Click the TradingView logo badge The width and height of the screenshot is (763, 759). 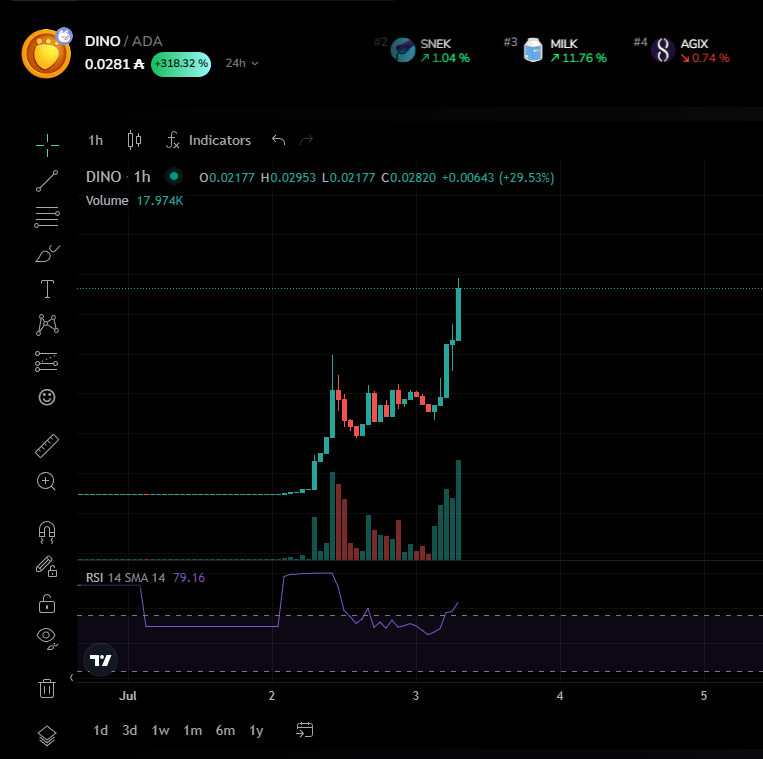(x=101, y=660)
